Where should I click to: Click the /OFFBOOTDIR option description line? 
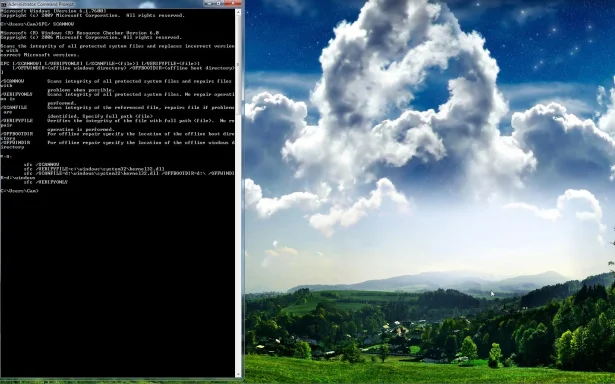118,134
